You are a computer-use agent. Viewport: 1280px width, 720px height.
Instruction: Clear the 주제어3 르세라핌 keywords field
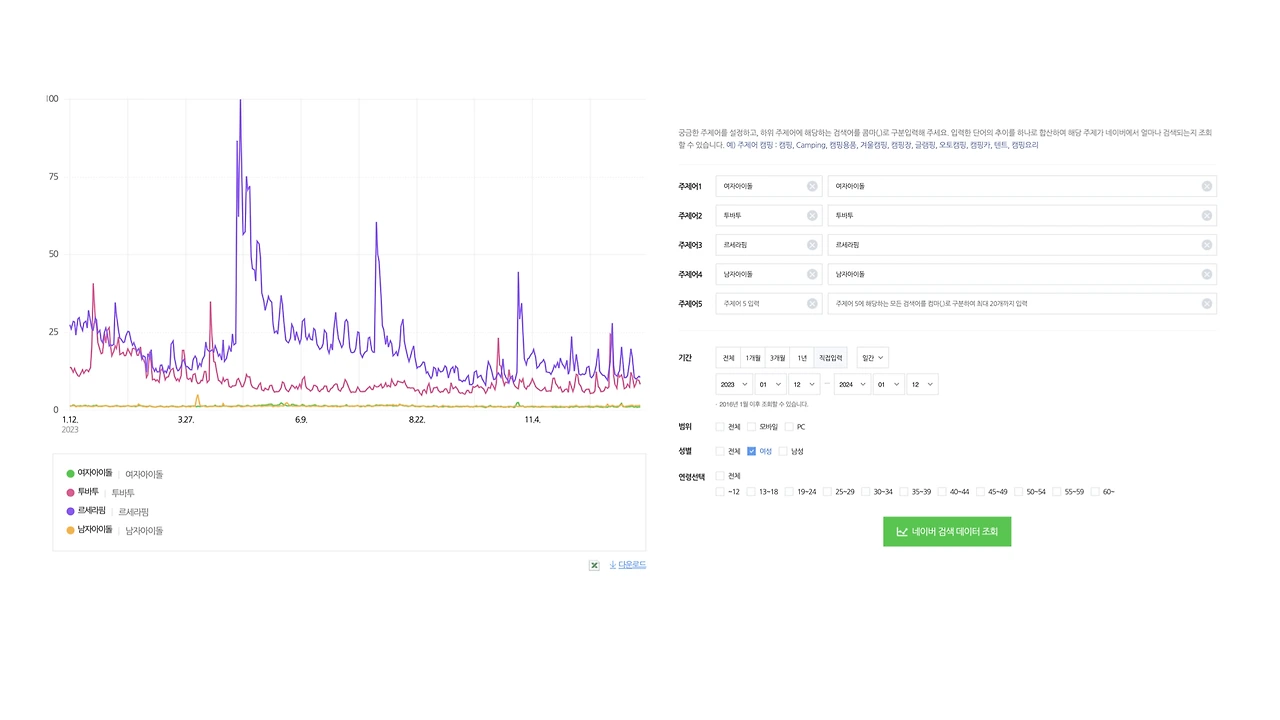click(x=1207, y=245)
